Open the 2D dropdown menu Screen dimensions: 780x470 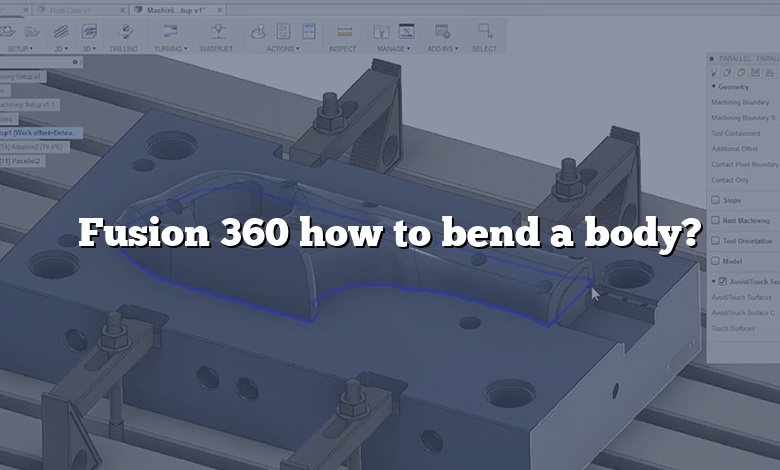[x=61, y=49]
